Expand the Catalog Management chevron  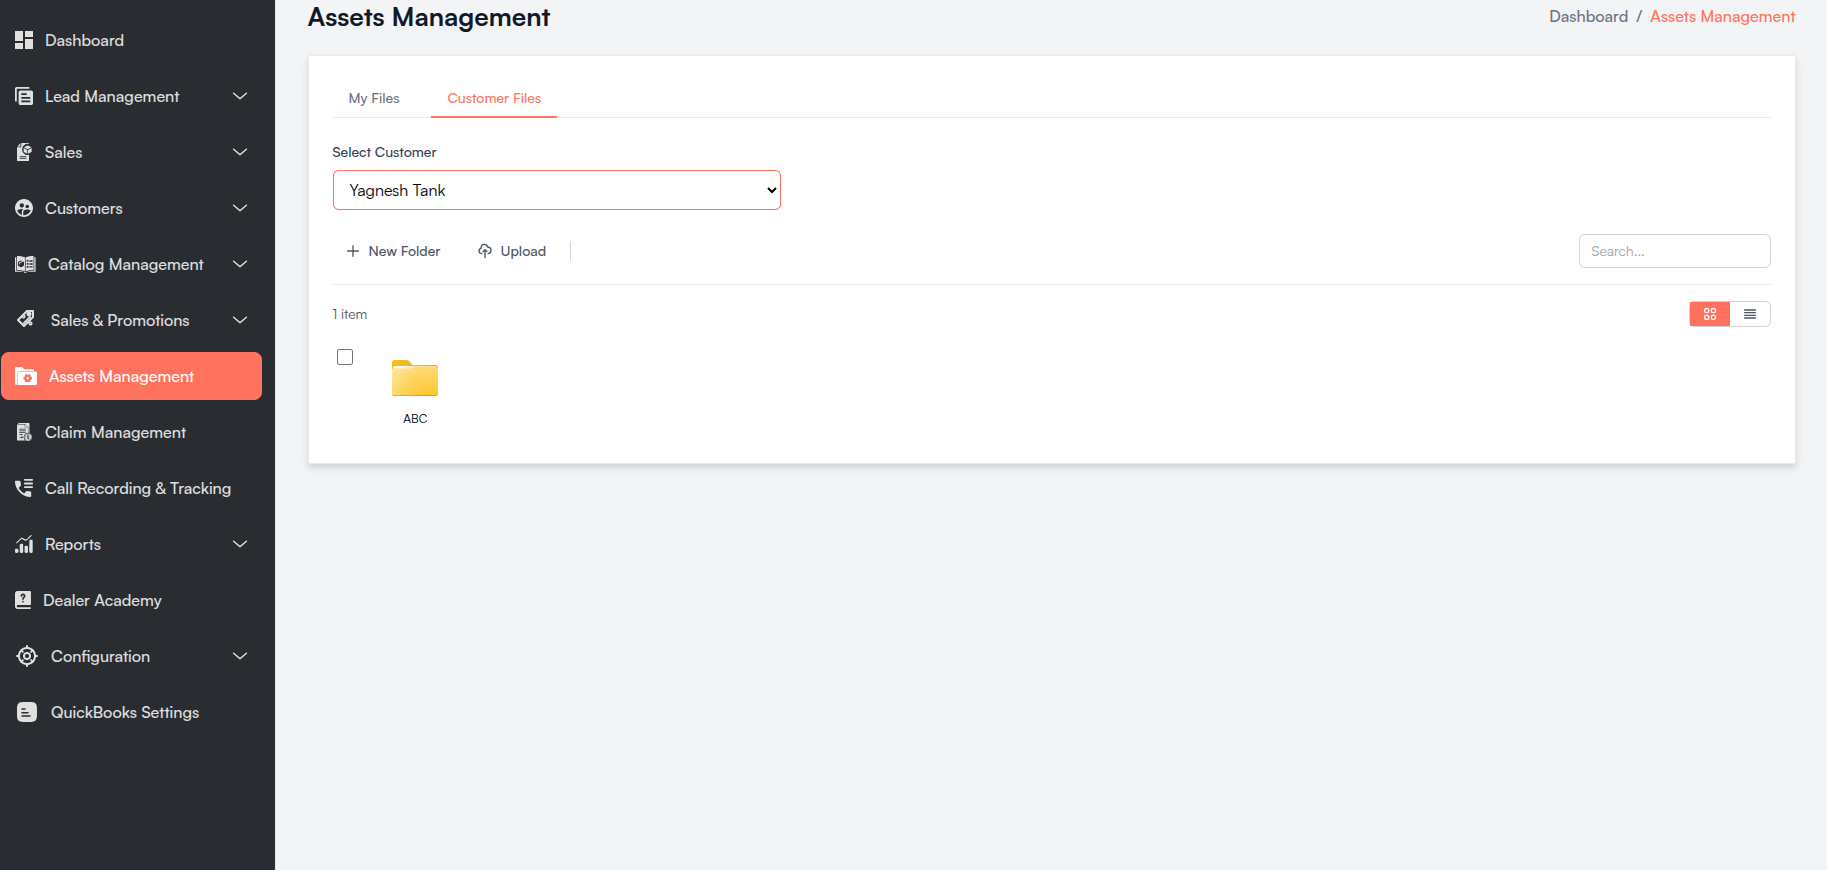click(x=240, y=264)
